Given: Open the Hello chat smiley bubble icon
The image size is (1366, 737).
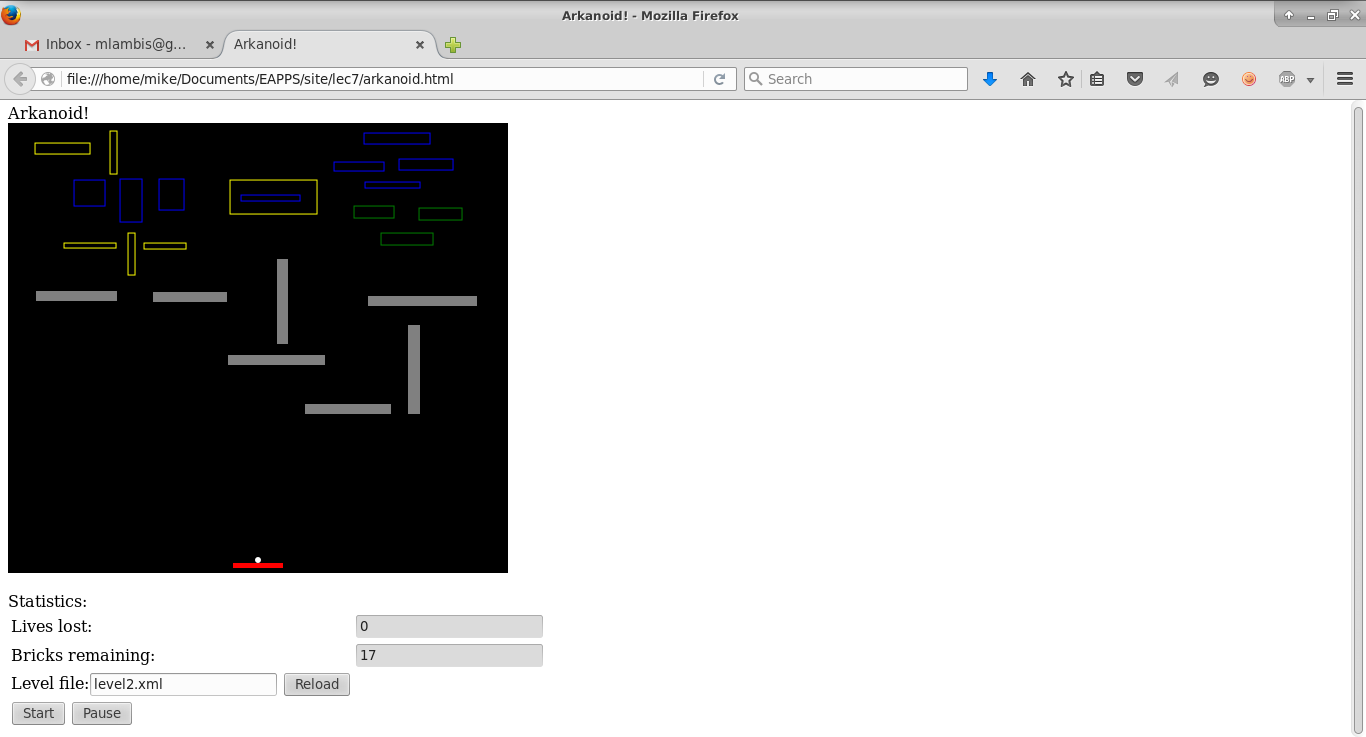Looking at the screenshot, I should (1211, 79).
